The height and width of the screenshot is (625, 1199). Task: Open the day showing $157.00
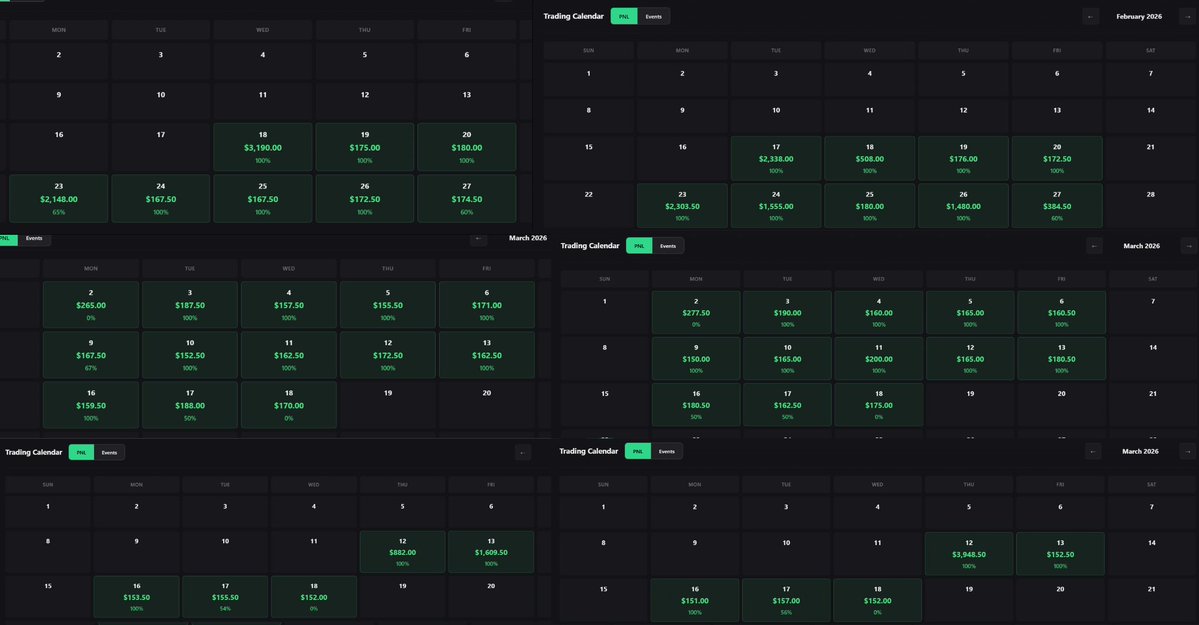(786, 600)
